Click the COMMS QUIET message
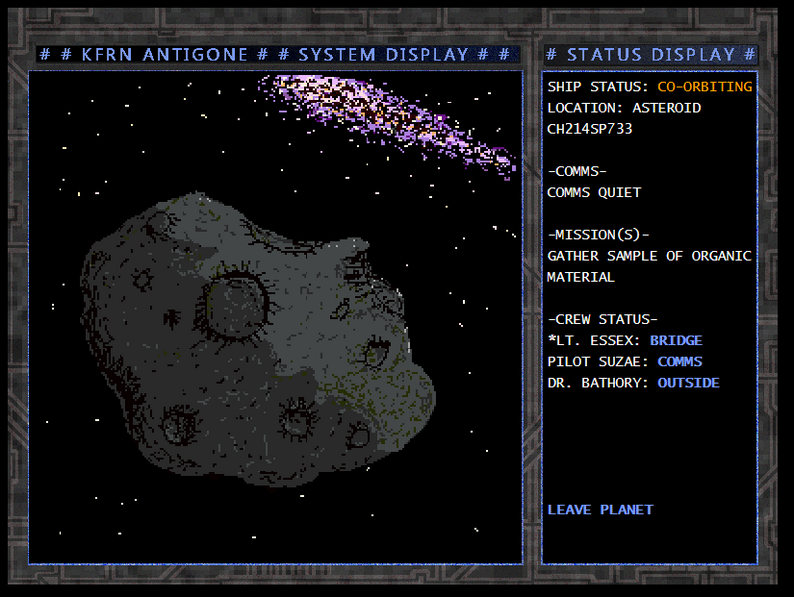This screenshot has height=597, width=794. tap(594, 192)
